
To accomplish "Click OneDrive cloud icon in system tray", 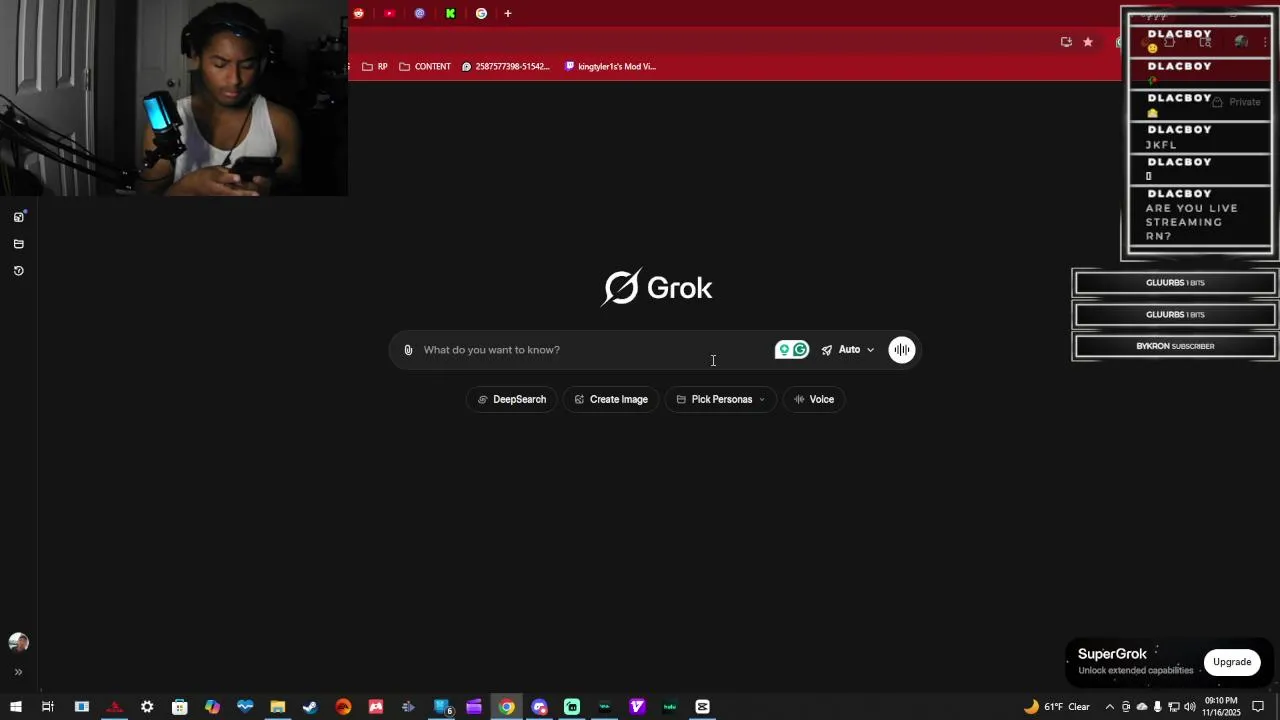I will (x=1142, y=707).
